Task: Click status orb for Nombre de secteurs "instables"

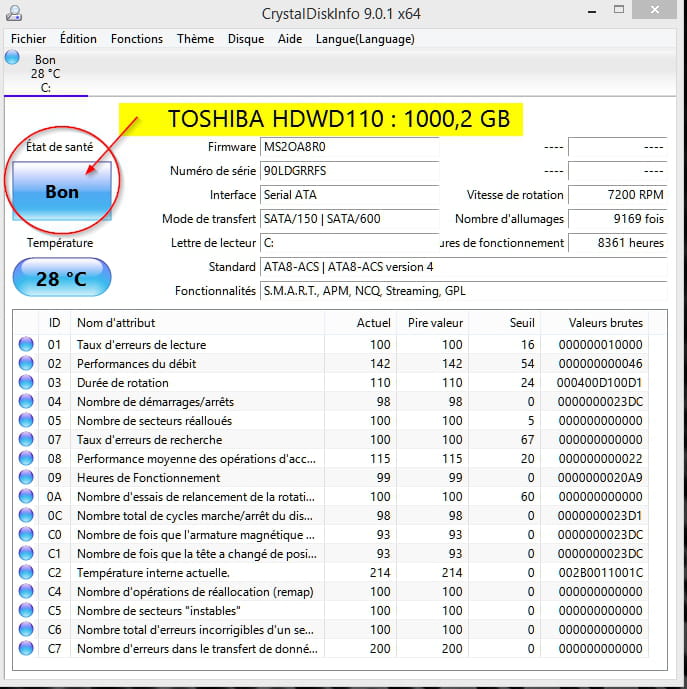Action: click(26, 611)
